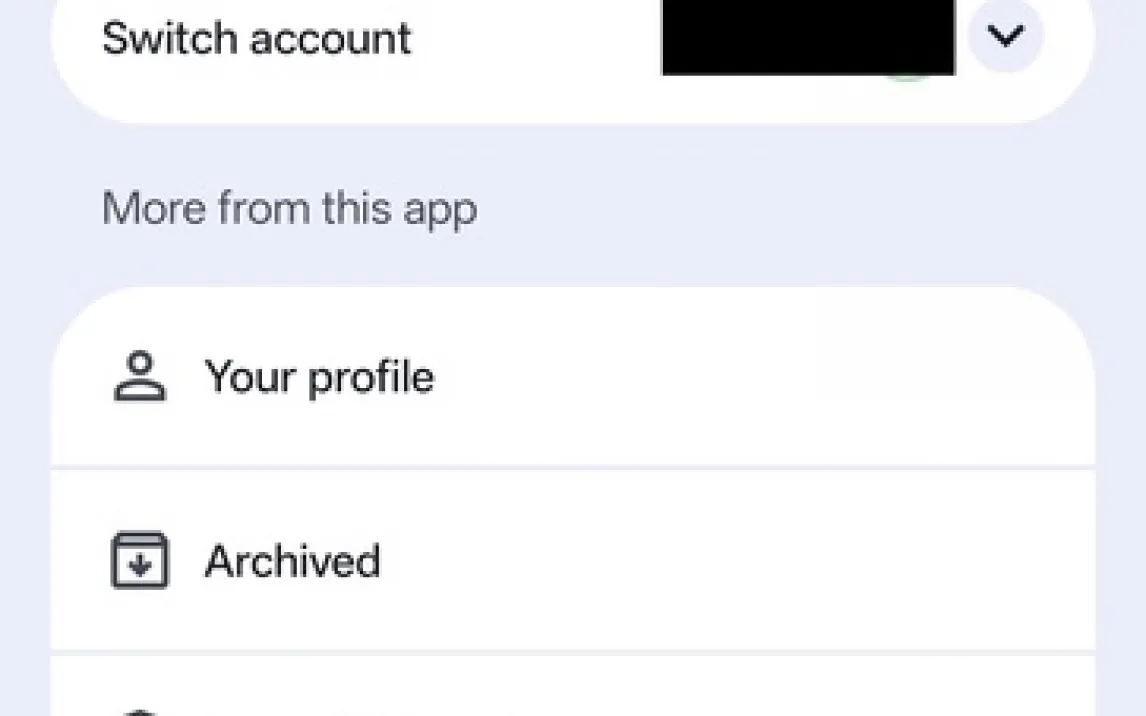Click the archive box icon
1146x716 pixels.
[x=139, y=561]
